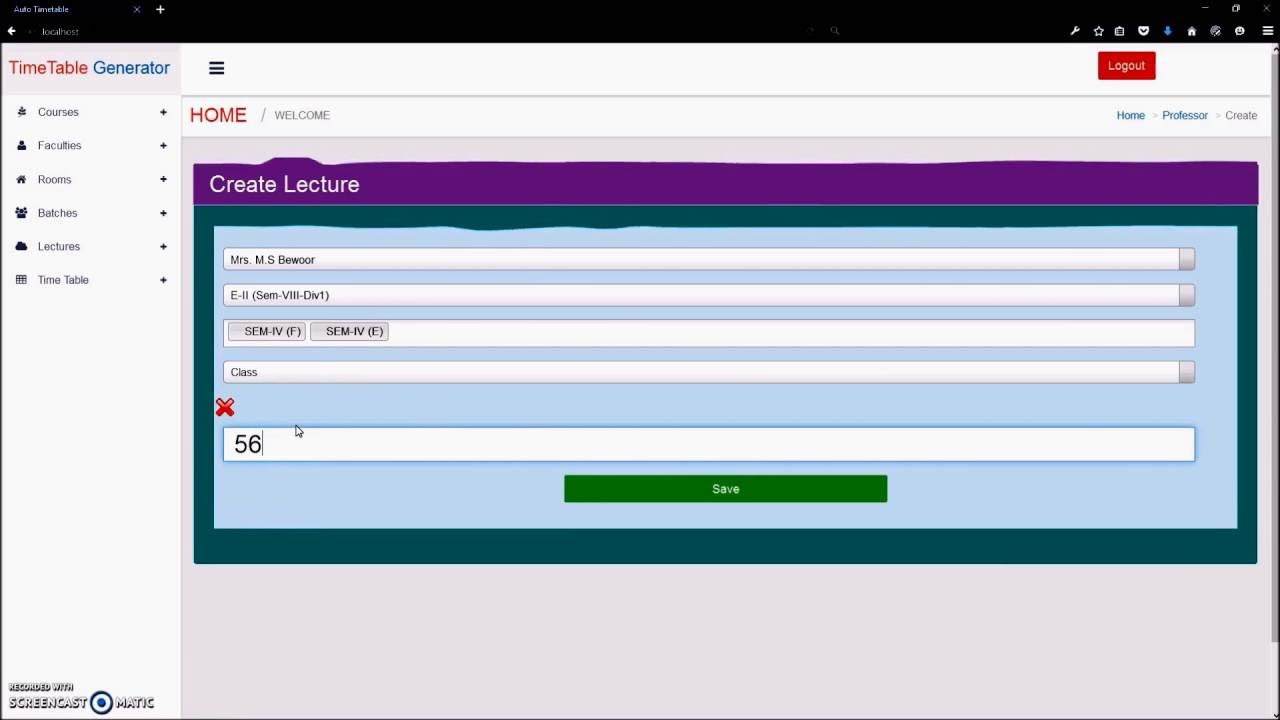Image resolution: width=1280 pixels, height=720 pixels.
Task: Expand Rooms menu plus sign
Action: coord(163,180)
